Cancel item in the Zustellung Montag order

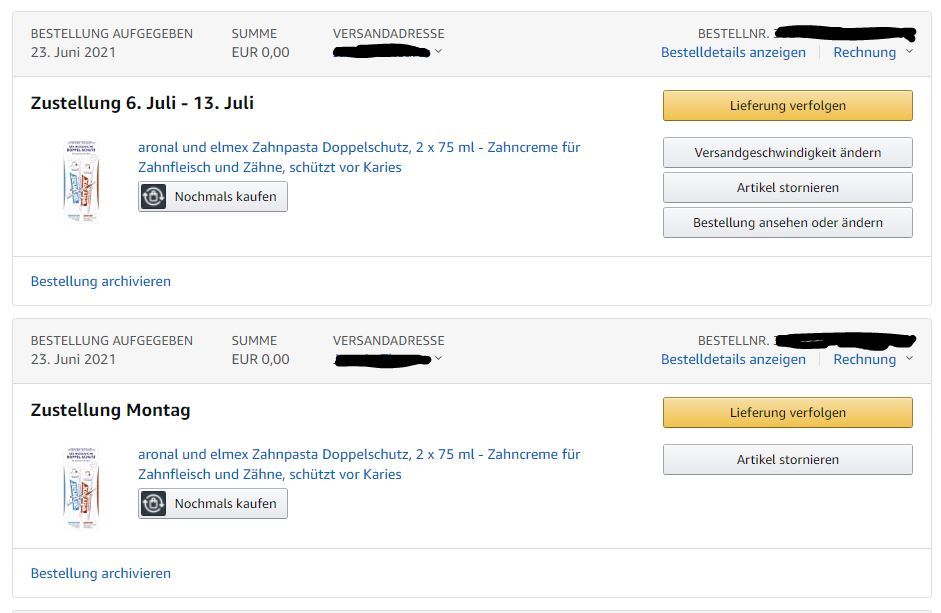[x=787, y=459]
